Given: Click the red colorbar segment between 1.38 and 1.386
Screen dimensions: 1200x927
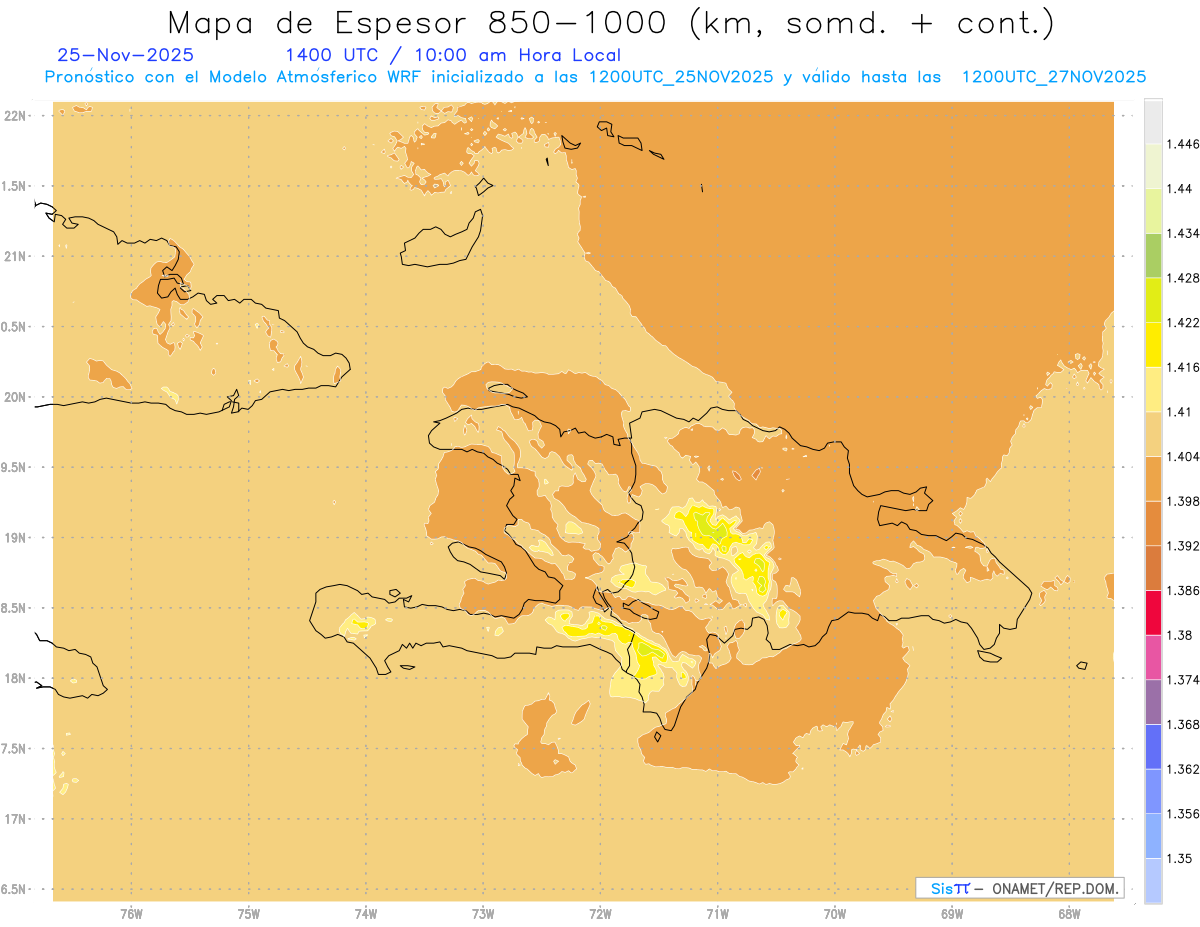Looking at the screenshot, I should tap(1153, 613).
